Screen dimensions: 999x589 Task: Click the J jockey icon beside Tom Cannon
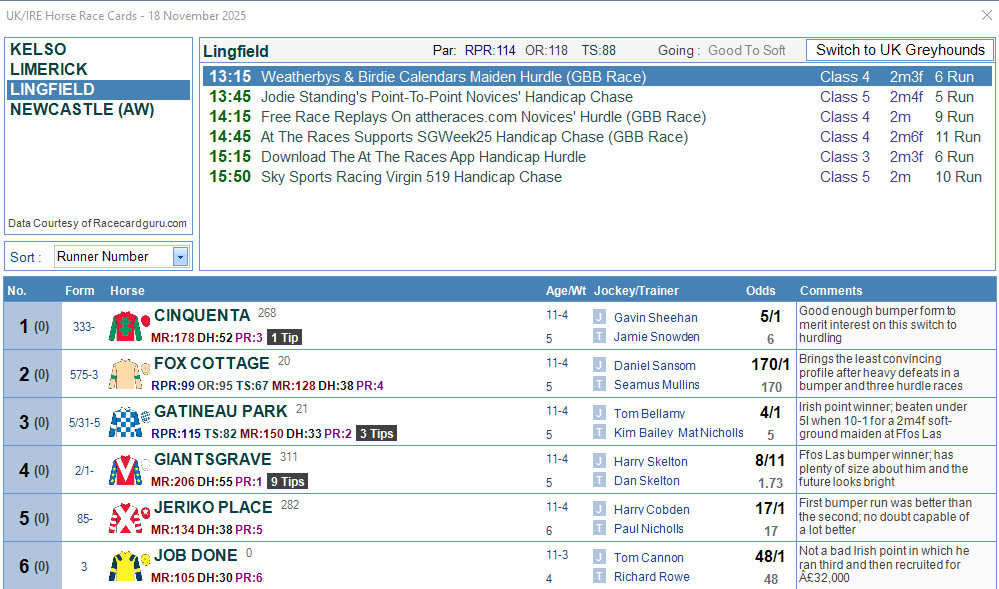[599, 557]
